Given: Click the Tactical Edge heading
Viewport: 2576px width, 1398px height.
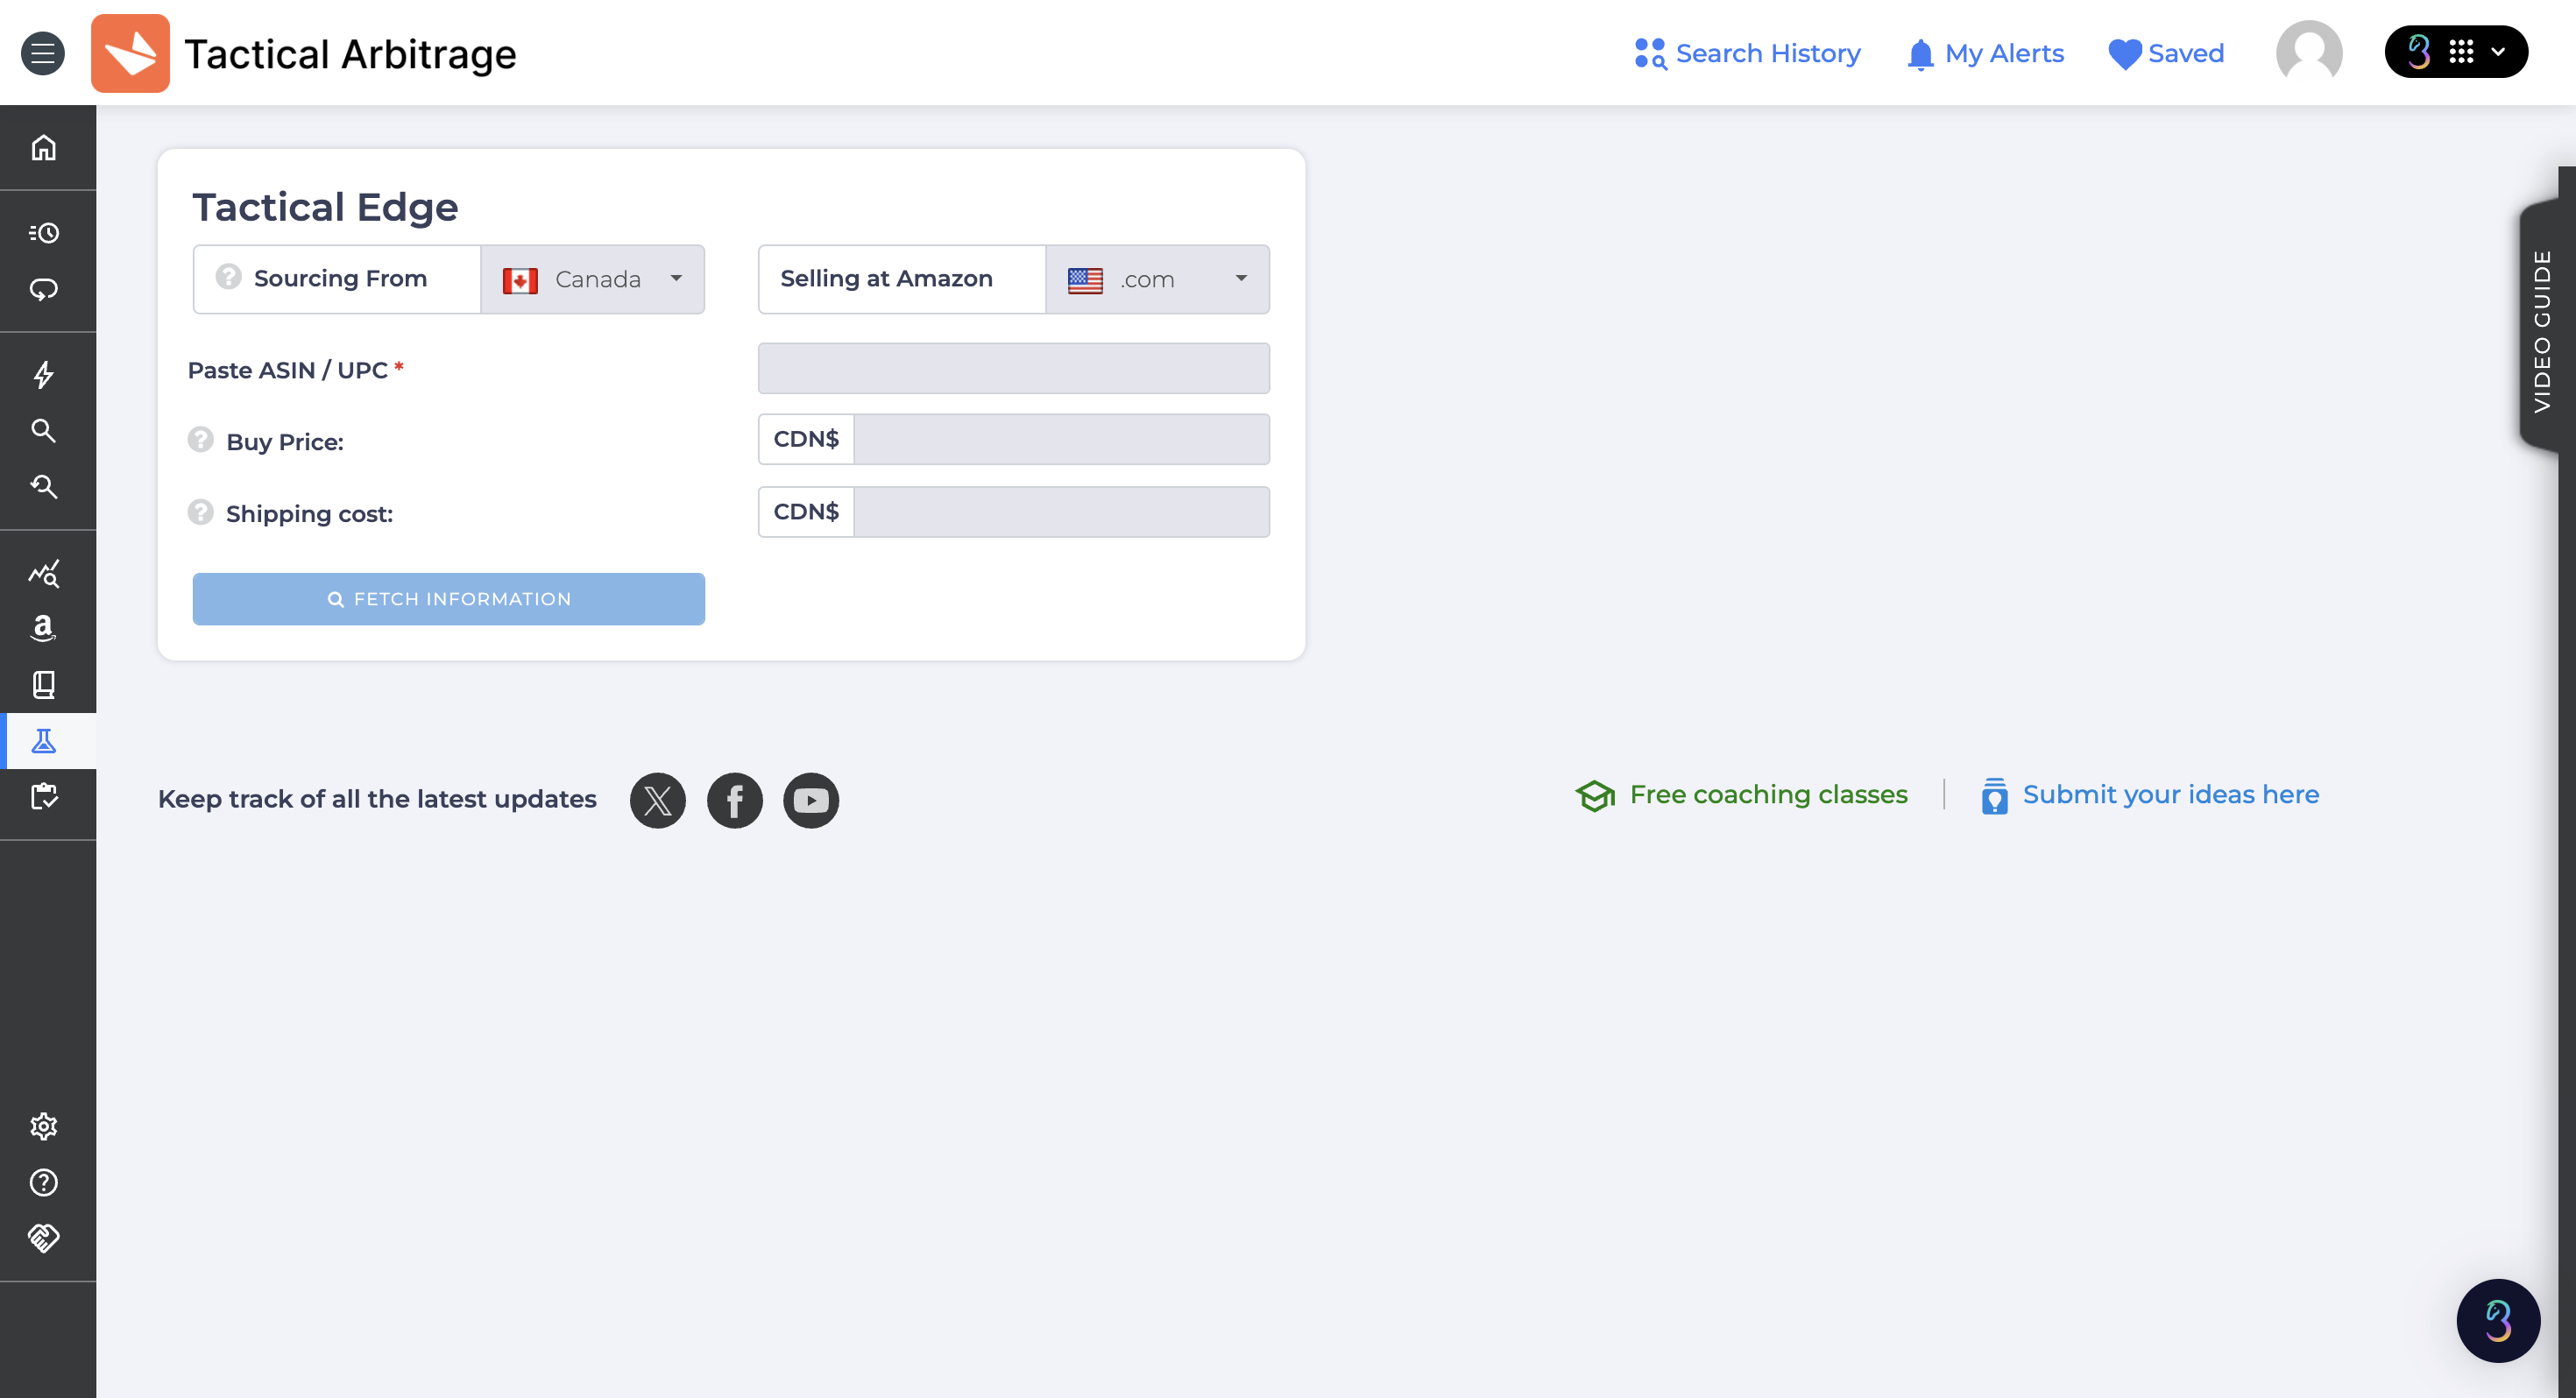Looking at the screenshot, I should click(x=325, y=207).
